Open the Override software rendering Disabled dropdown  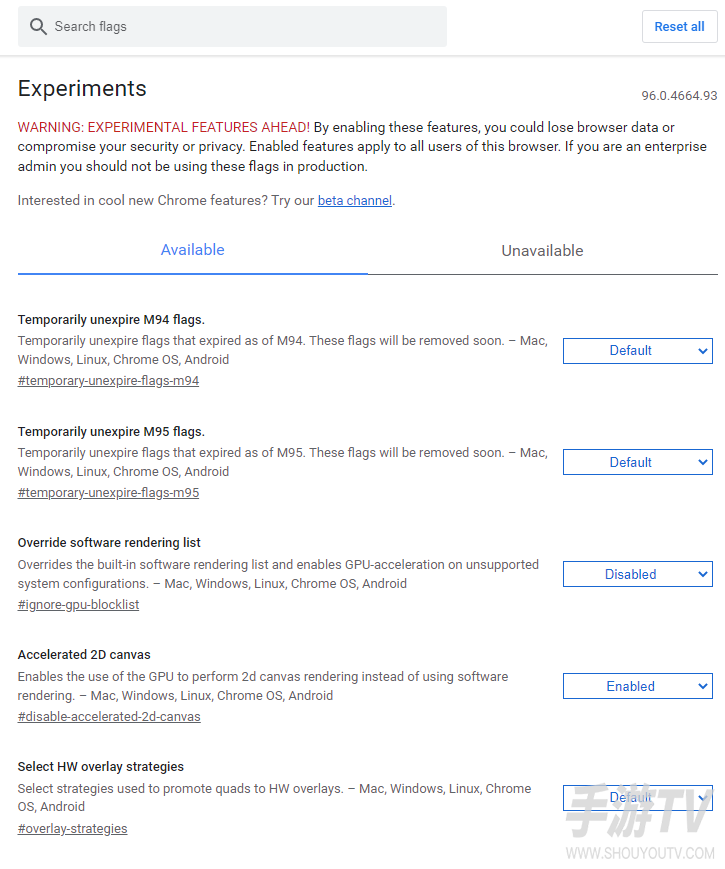pyautogui.click(x=637, y=574)
